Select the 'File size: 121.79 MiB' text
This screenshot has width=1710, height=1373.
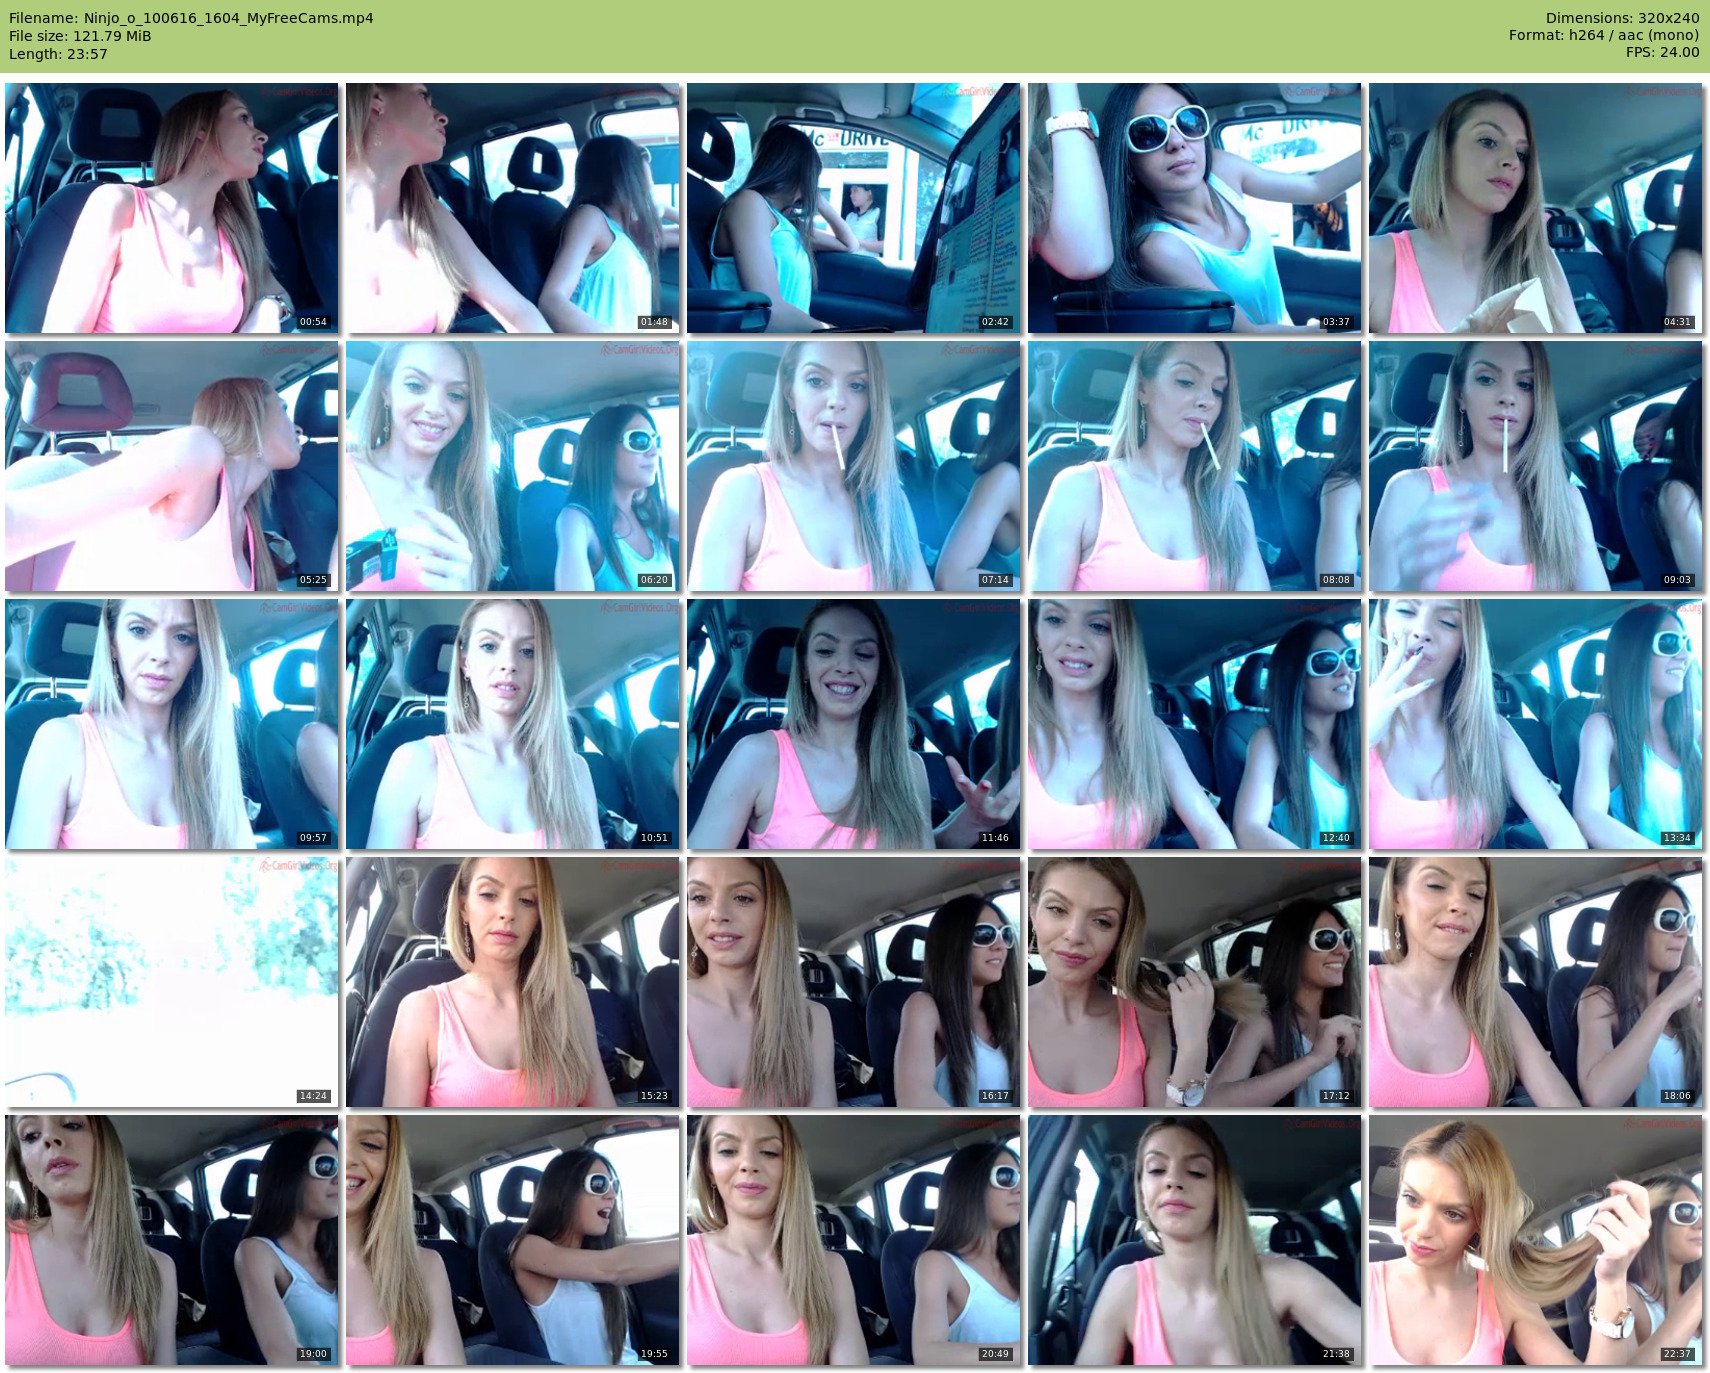click(x=80, y=36)
